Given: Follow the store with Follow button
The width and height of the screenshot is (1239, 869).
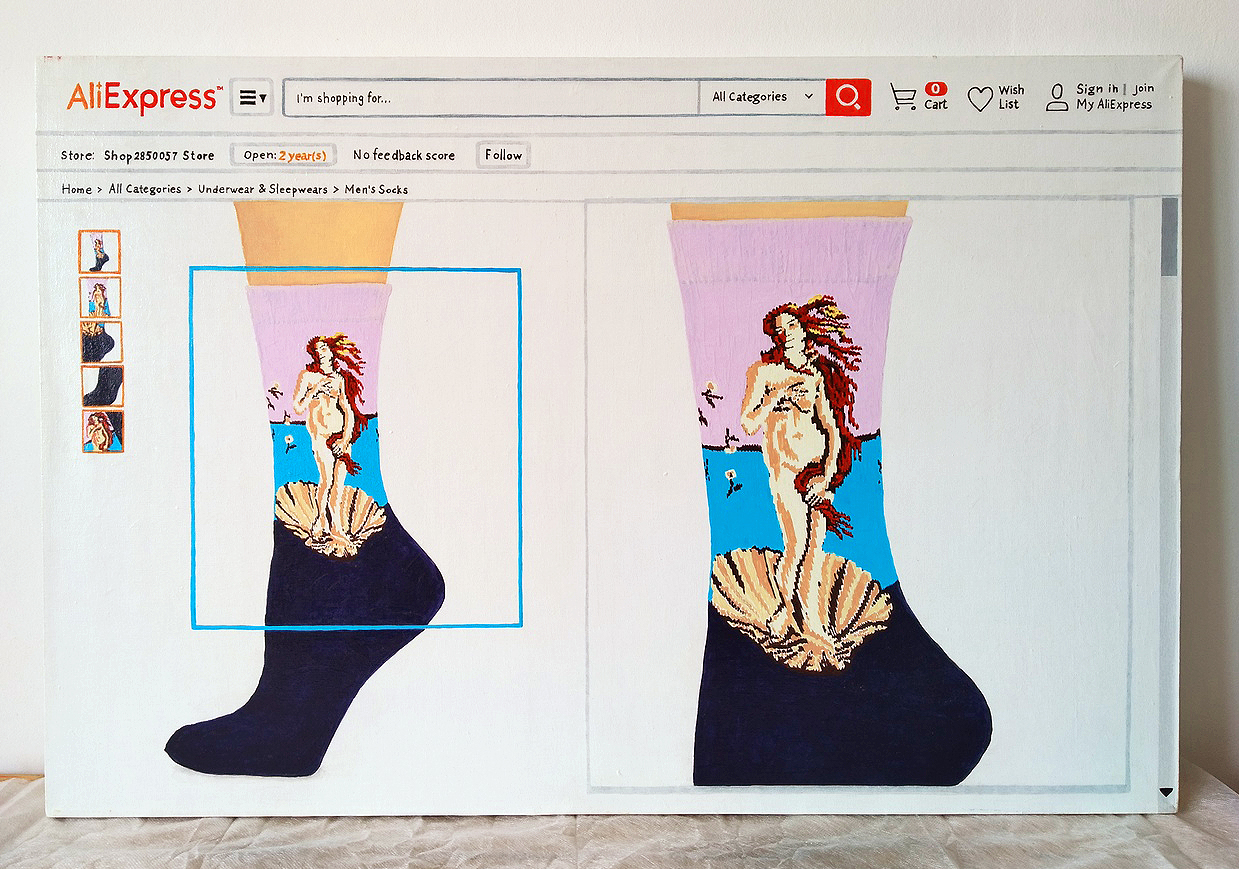Looking at the screenshot, I should tap(503, 155).
